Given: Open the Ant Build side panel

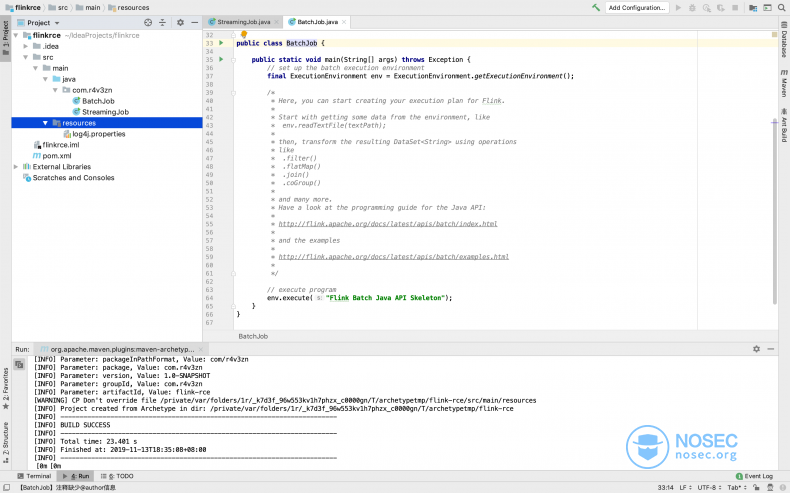Looking at the screenshot, I should pyautogui.click(x=784, y=125).
